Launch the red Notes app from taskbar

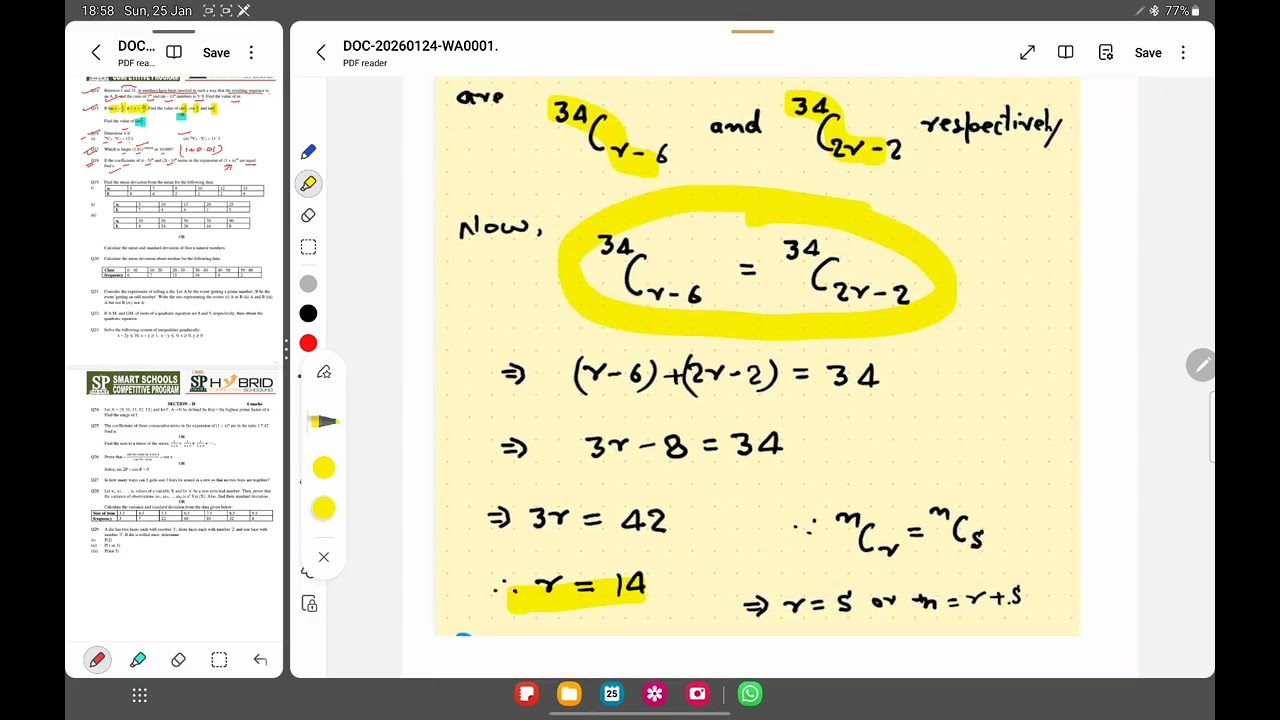coord(527,694)
